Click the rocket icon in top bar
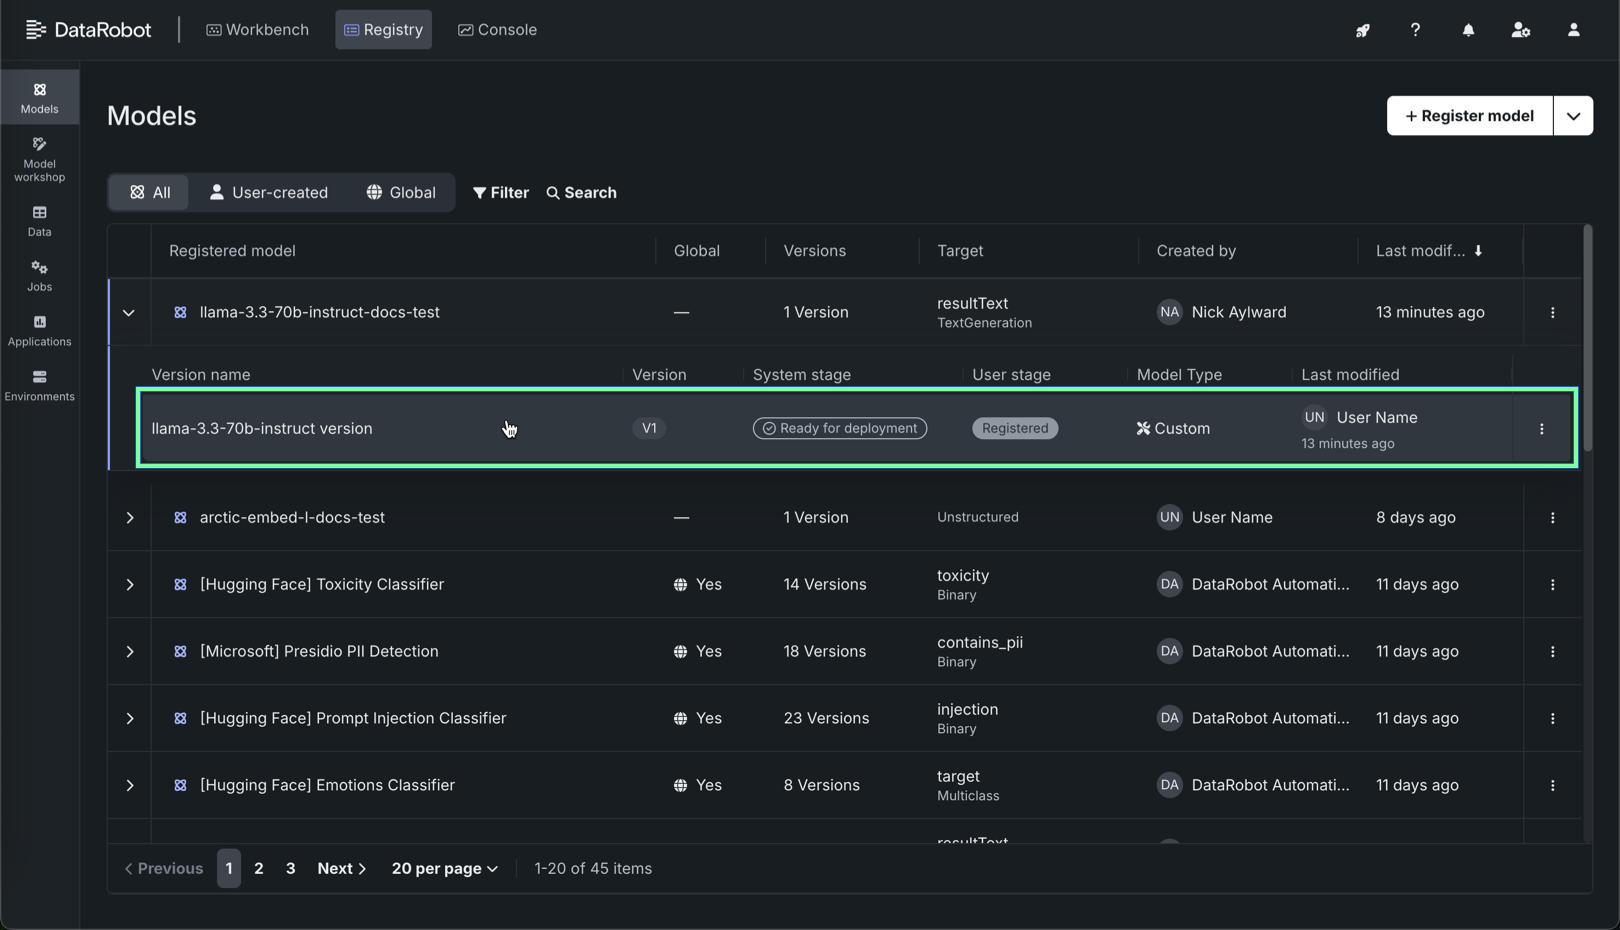The width and height of the screenshot is (1620, 930). [x=1362, y=30]
